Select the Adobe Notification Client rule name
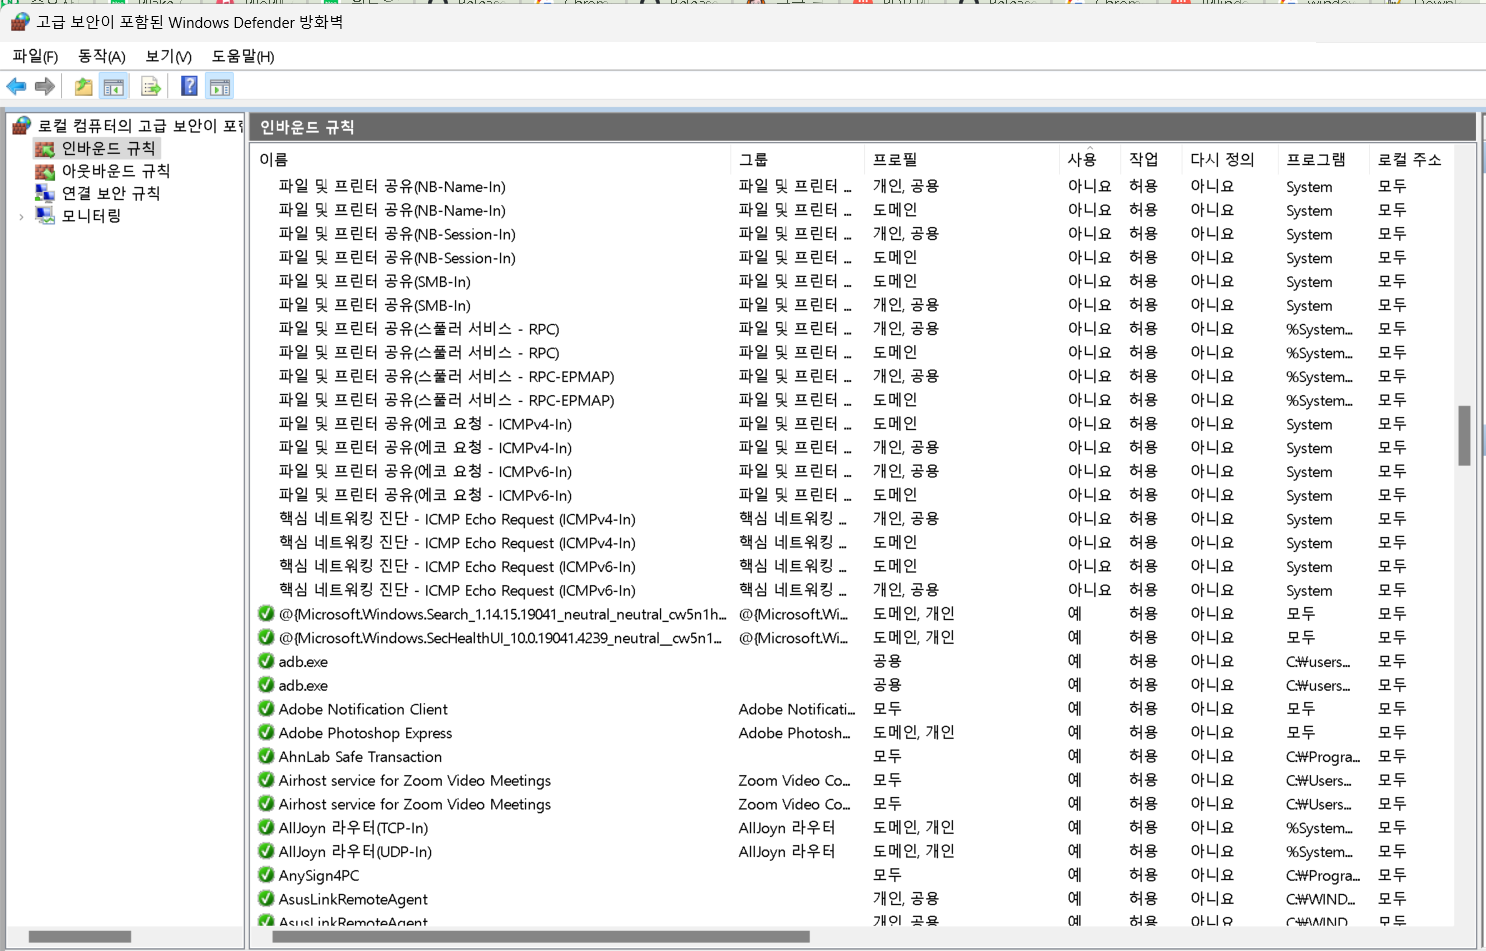The width and height of the screenshot is (1486, 951). (x=363, y=709)
